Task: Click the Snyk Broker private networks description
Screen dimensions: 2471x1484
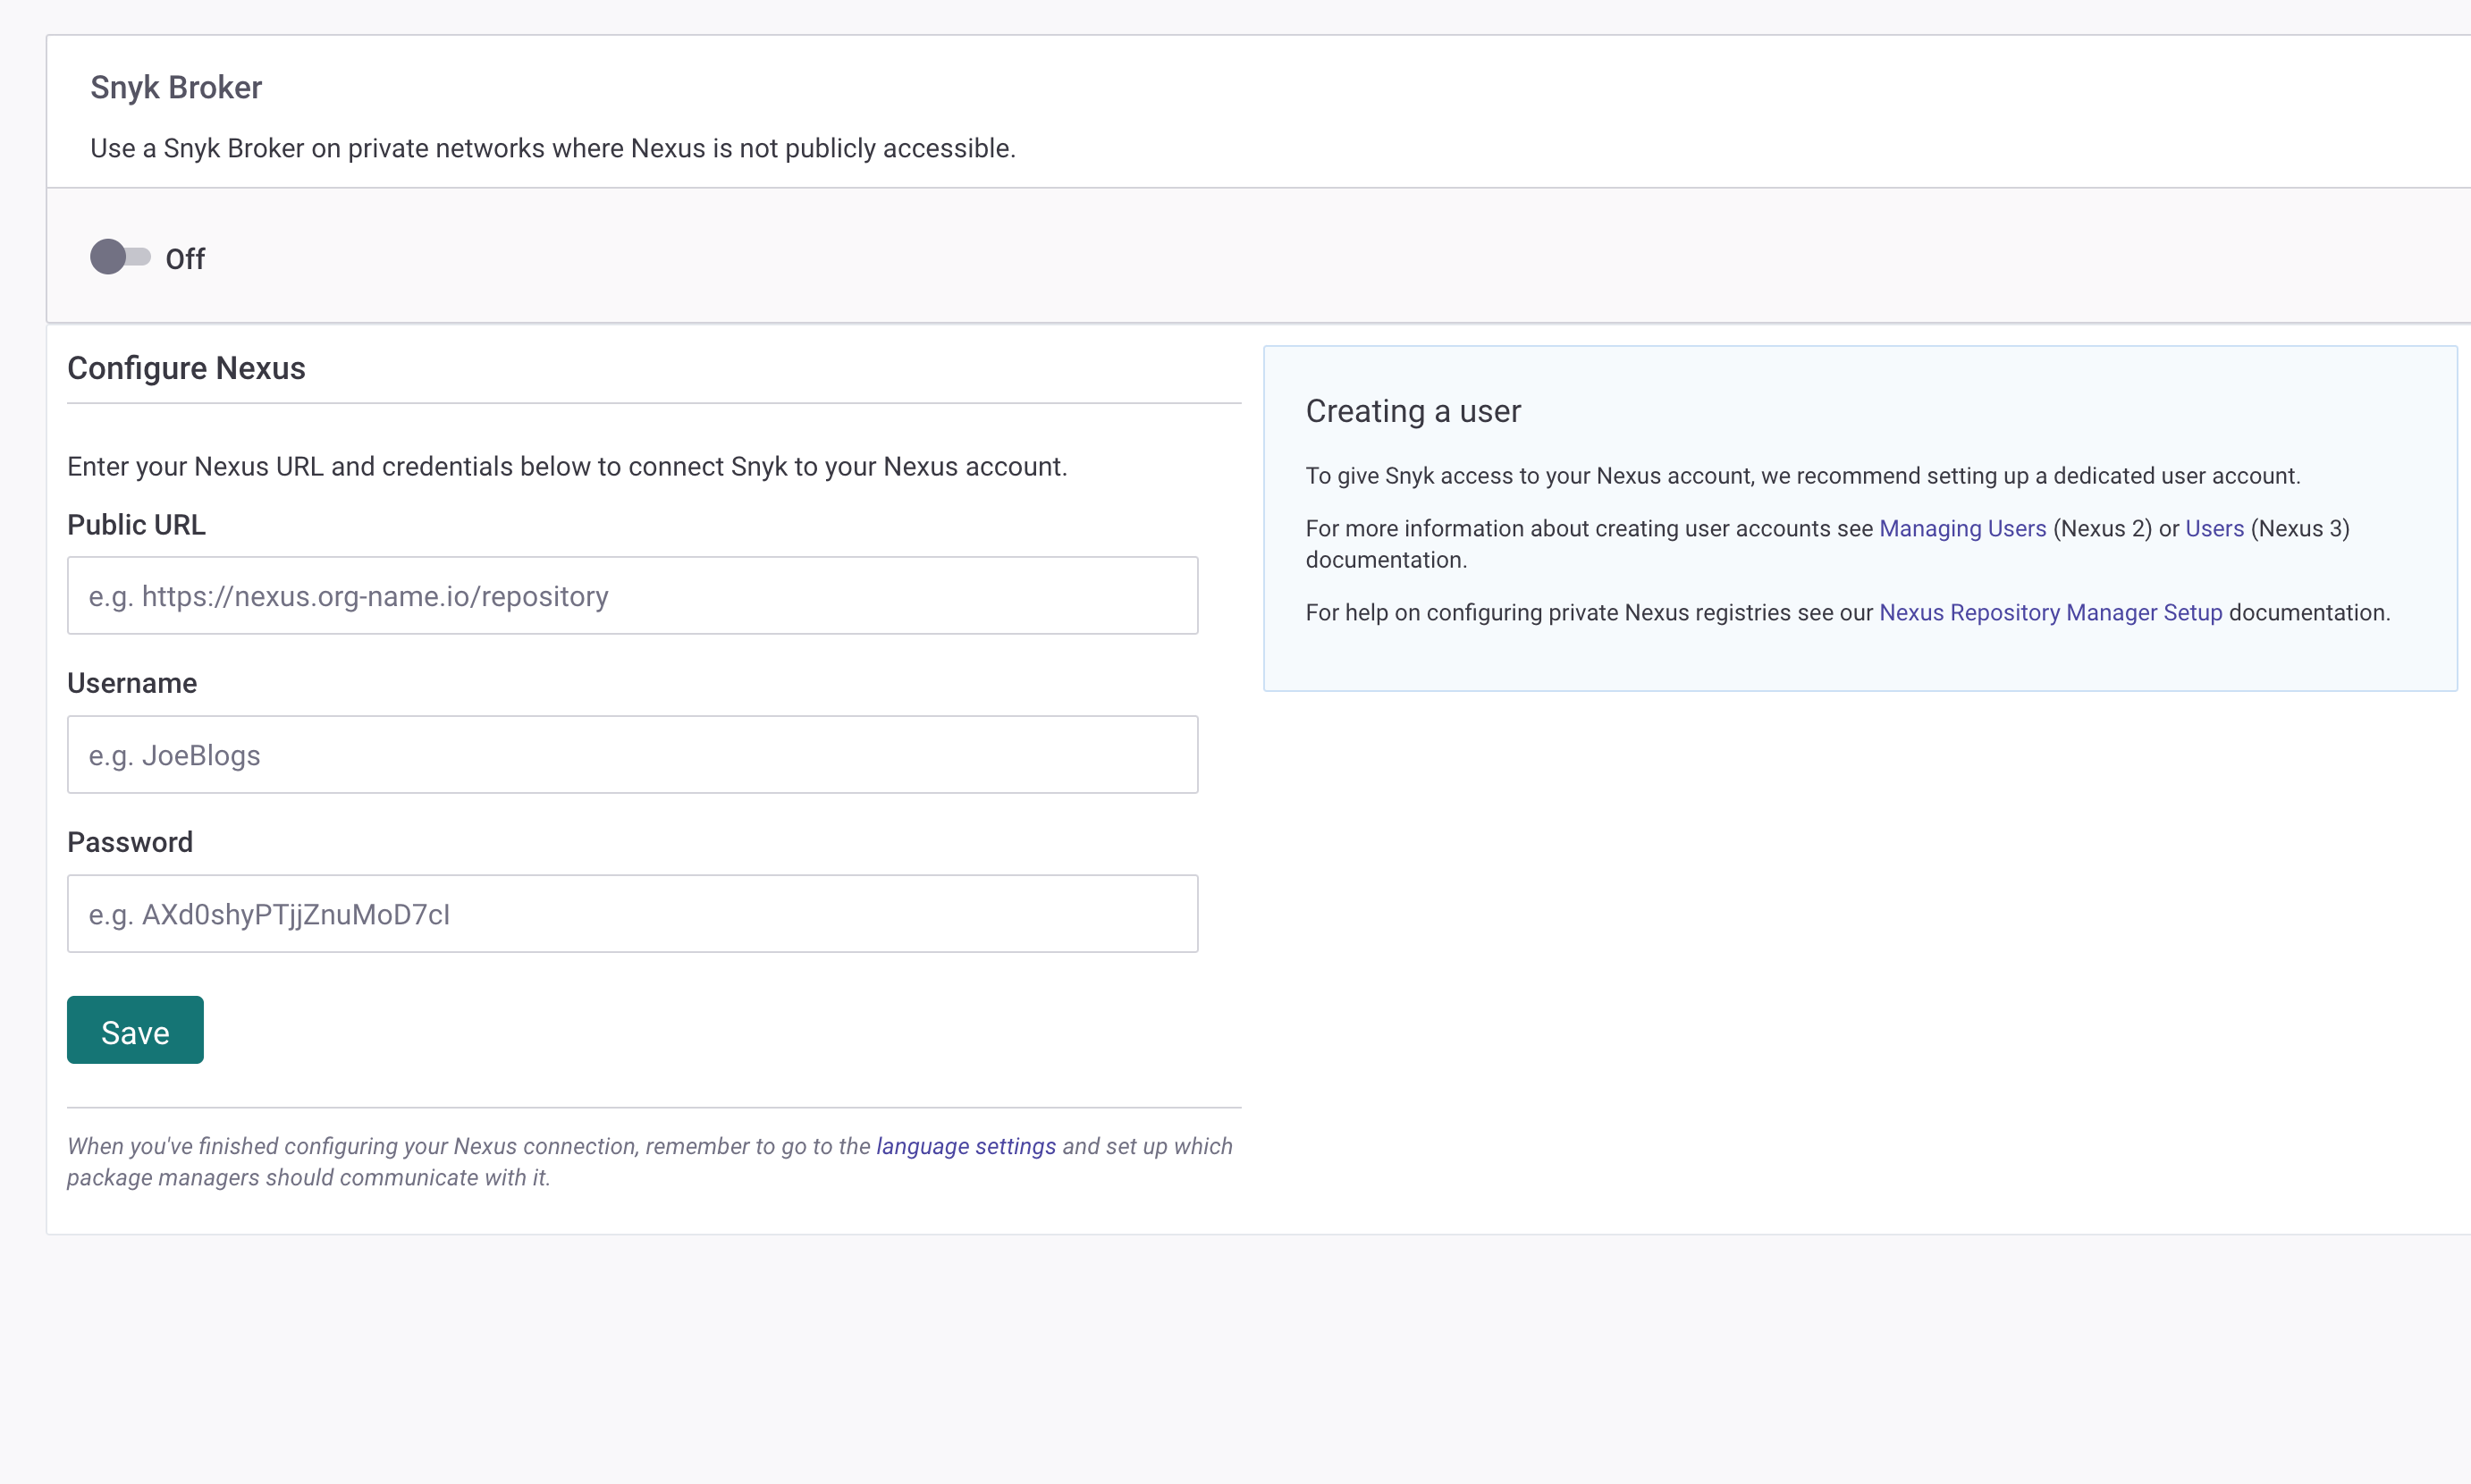Action: click(x=552, y=148)
